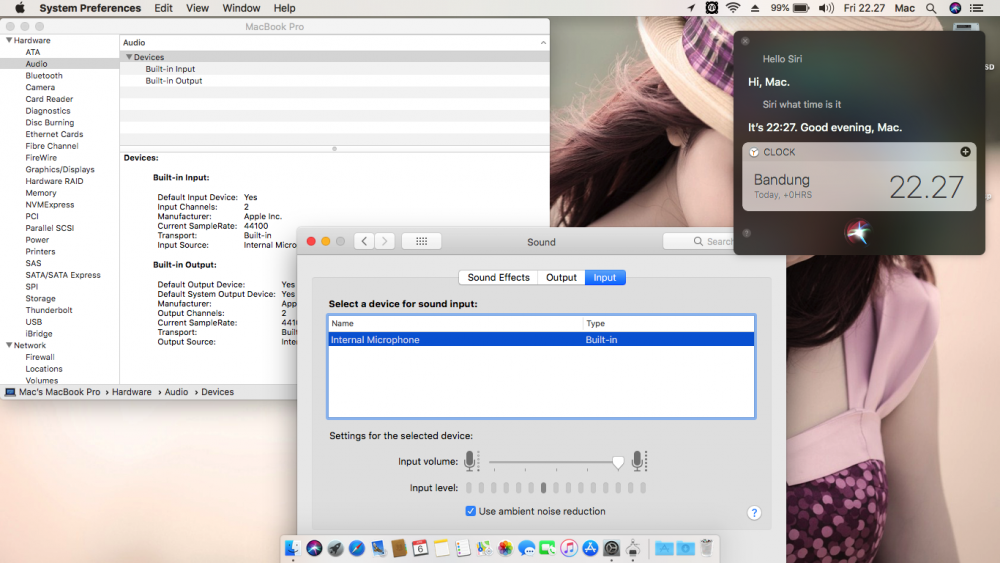Open Launchpad in the dock
Viewport: 1000px width, 563px height.
click(x=335, y=548)
